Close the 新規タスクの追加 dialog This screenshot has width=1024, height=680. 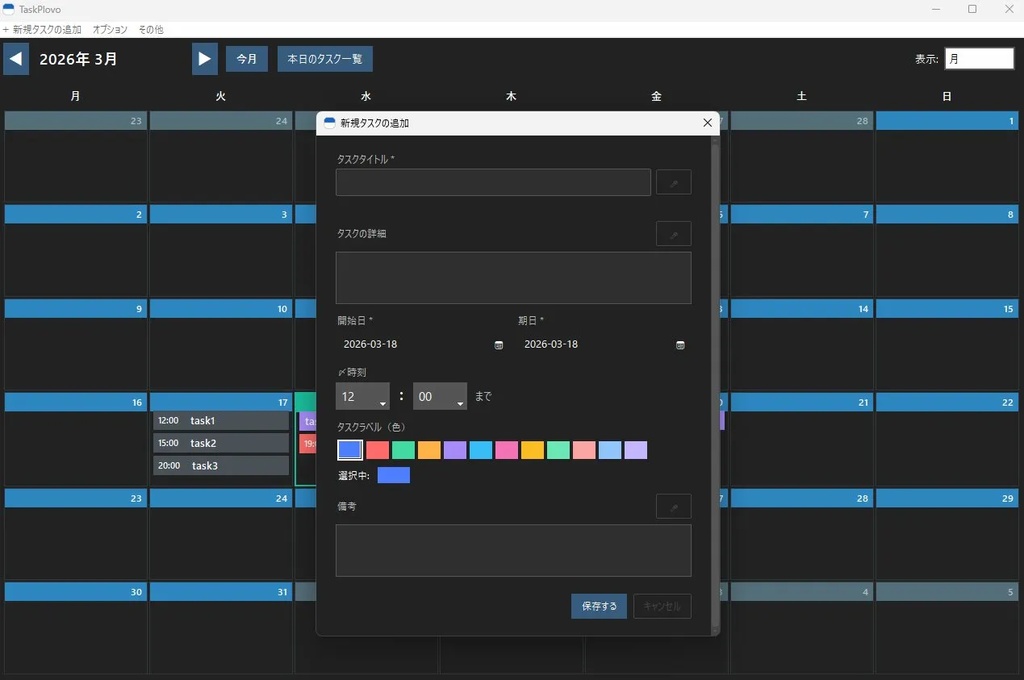(x=707, y=123)
